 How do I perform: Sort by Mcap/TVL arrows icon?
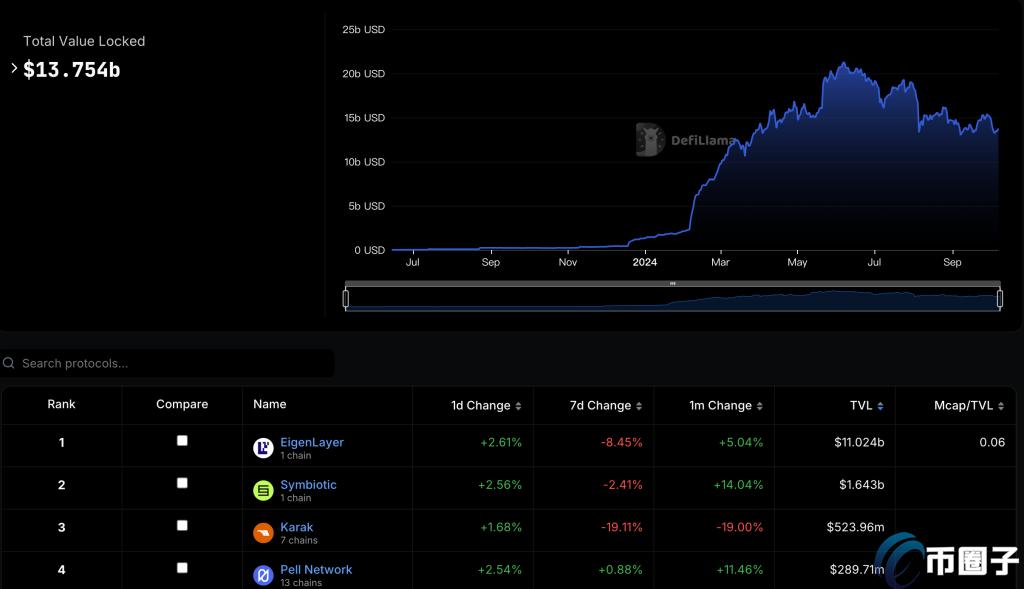(1001, 406)
